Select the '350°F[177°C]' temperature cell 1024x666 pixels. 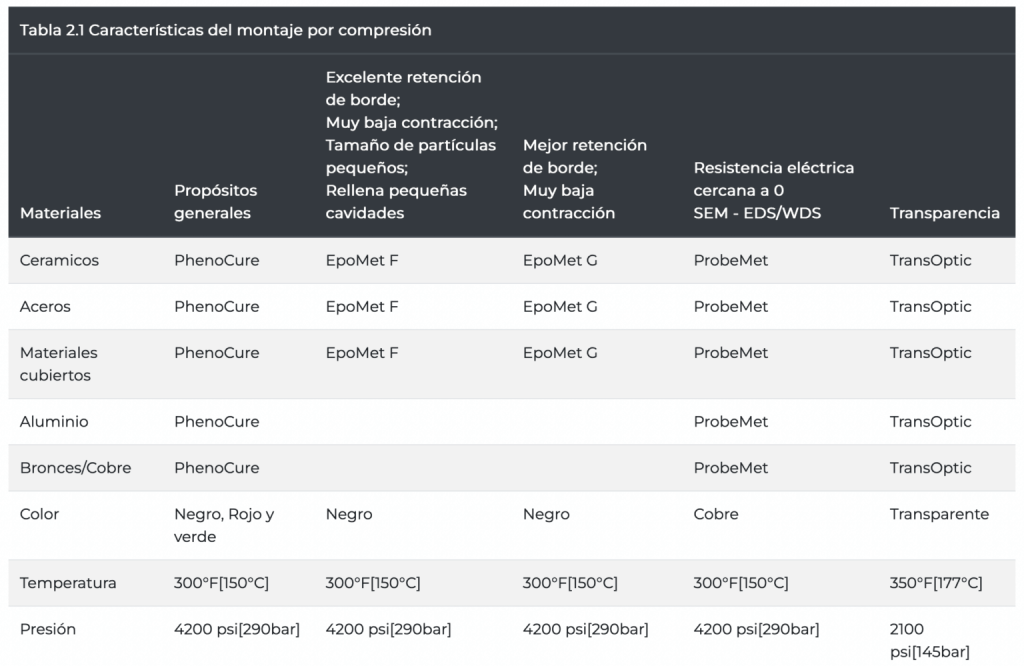pyautogui.click(x=936, y=582)
